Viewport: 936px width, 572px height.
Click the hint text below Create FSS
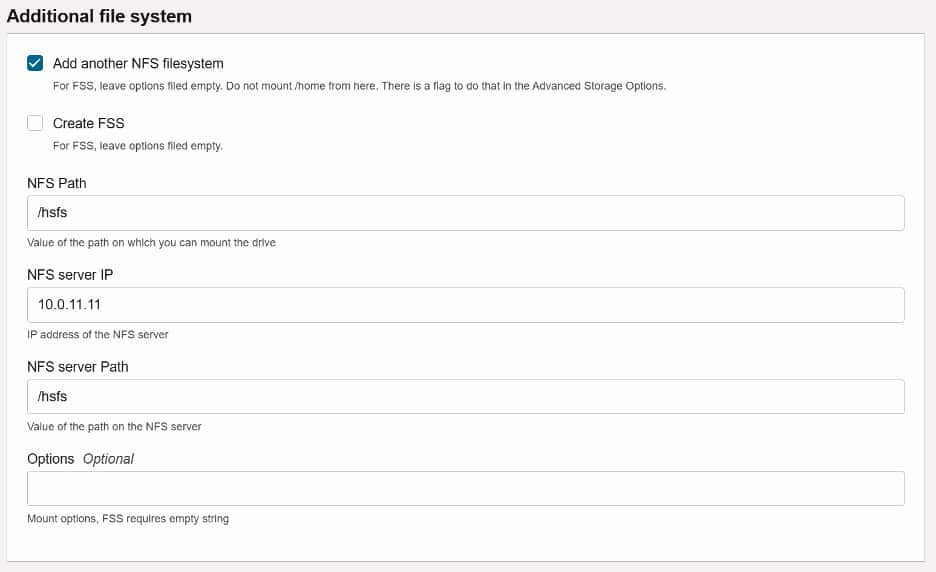click(138, 146)
